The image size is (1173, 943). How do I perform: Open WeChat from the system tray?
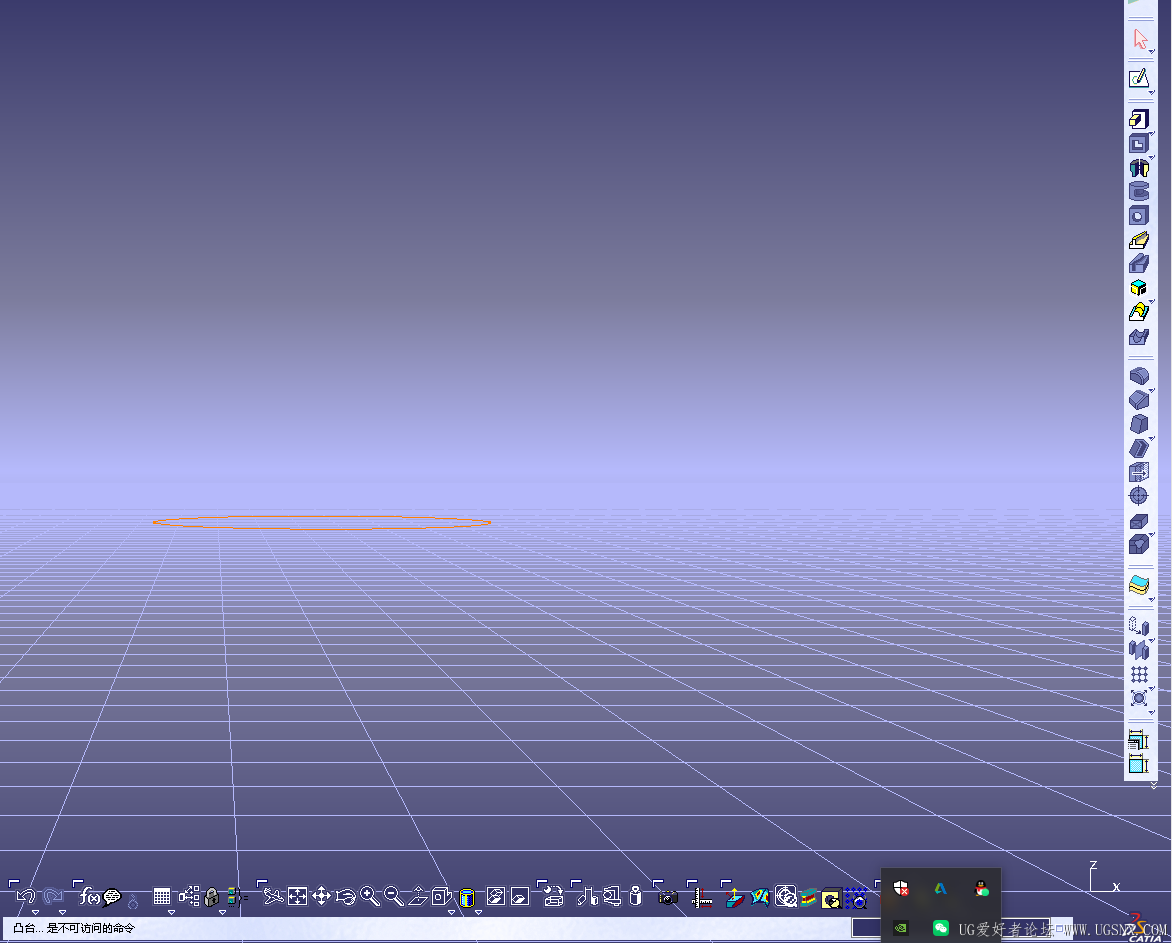[x=940, y=928]
